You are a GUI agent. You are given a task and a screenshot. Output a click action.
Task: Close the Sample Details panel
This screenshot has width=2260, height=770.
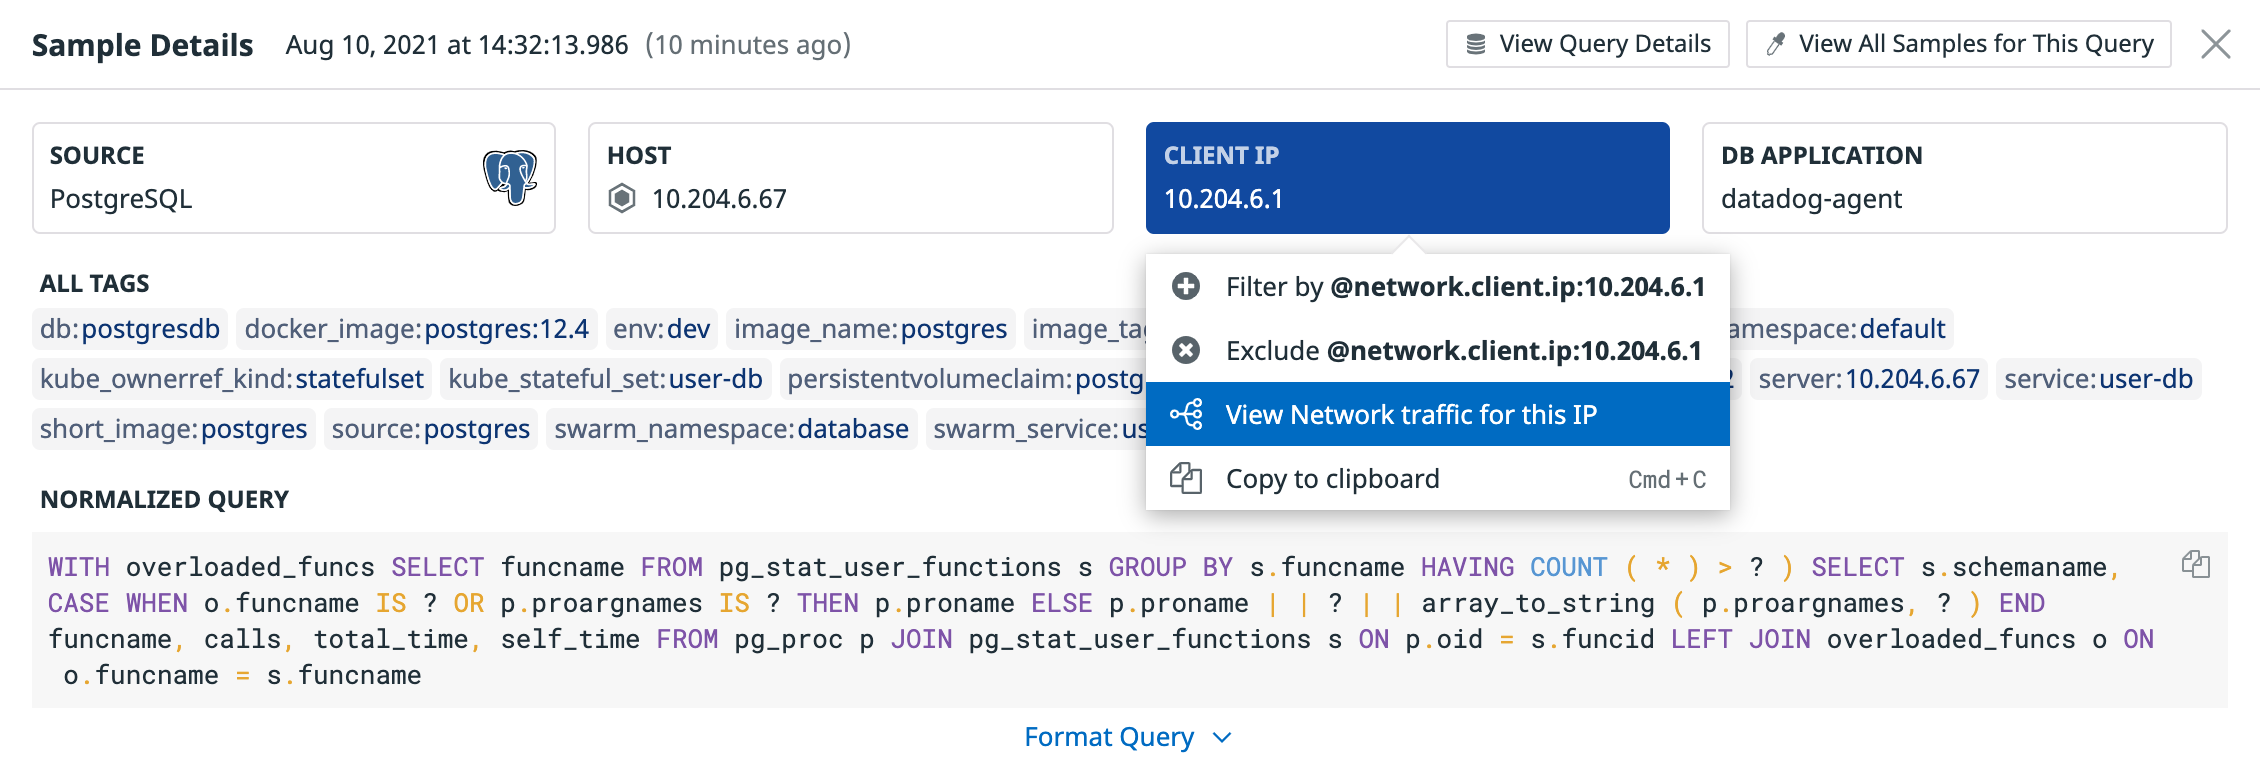pos(2215,44)
